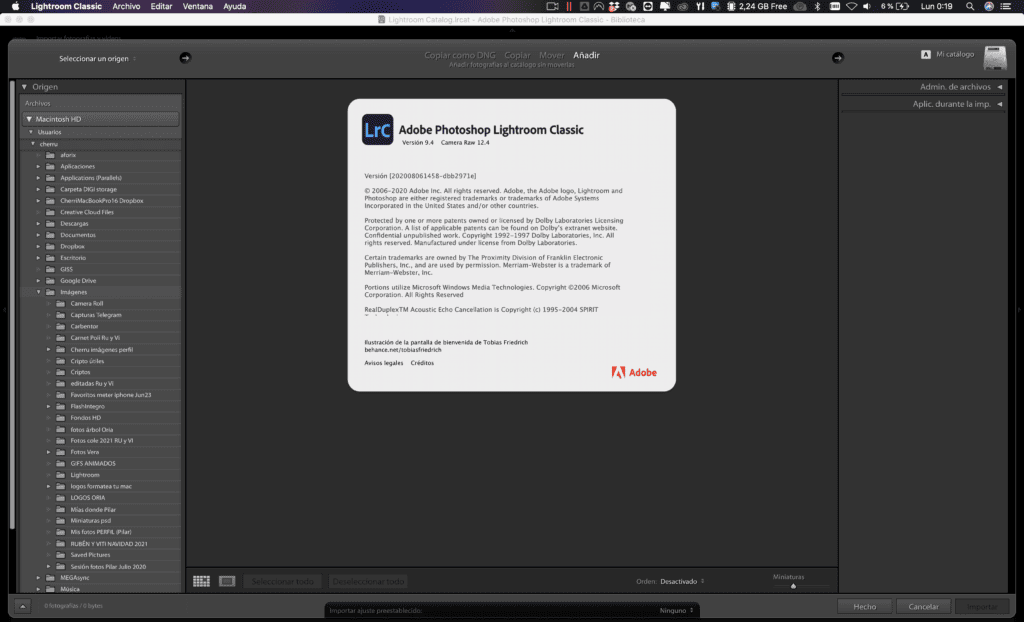This screenshot has height=622, width=1024.
Task: Open the Seleccionar un origen dropdown
Action: [x=97, y=58]
